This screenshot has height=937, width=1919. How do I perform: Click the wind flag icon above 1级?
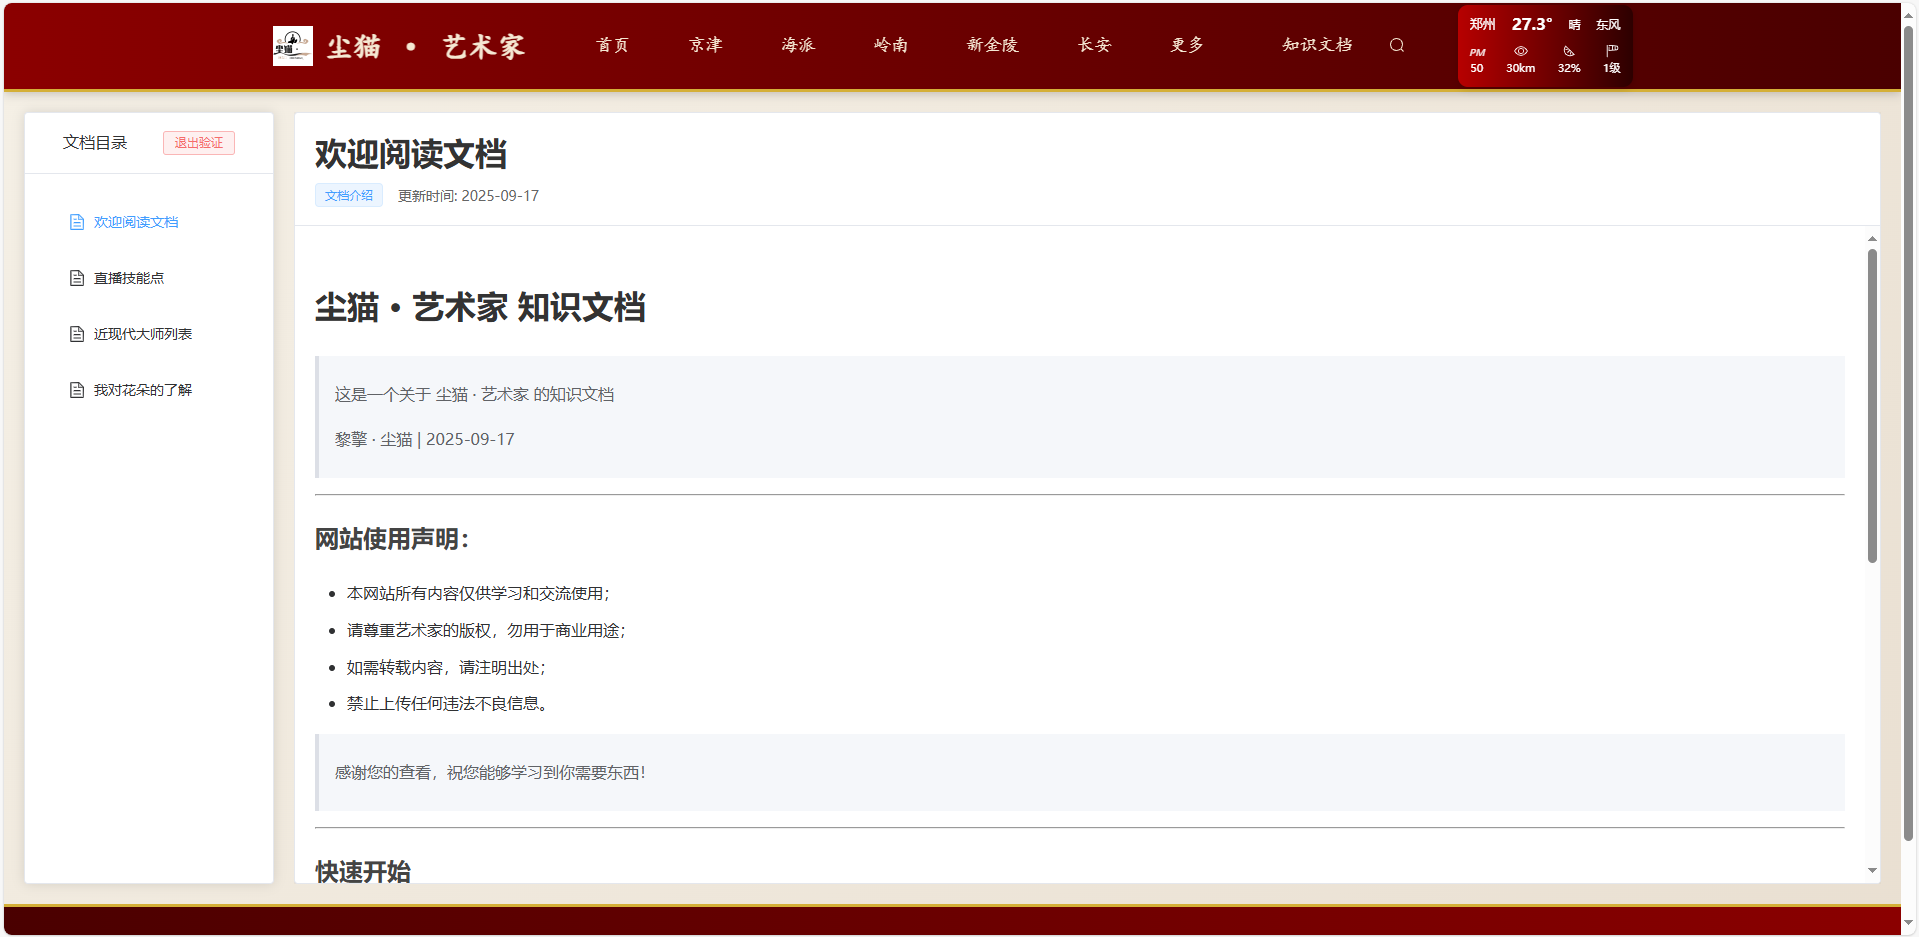[x=1611, y=51]
